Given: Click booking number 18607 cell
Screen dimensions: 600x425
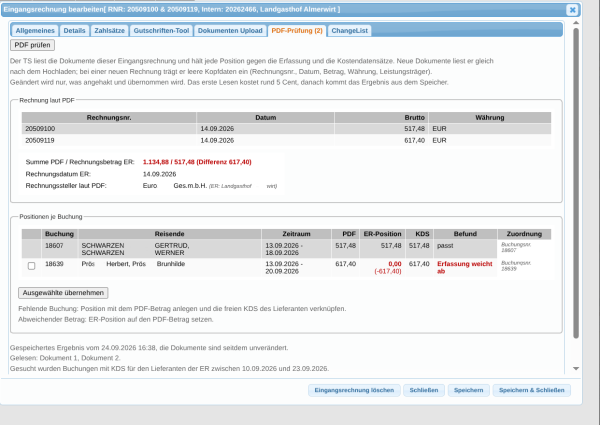Looking at the screenshot, I should pyautogui.click(x=59, y=249).
